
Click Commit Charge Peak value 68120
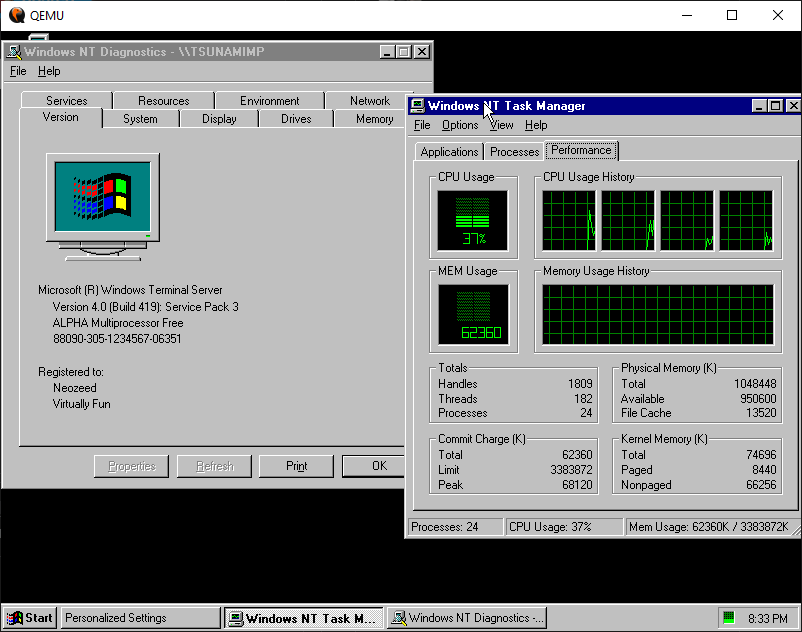pos(577,485)
